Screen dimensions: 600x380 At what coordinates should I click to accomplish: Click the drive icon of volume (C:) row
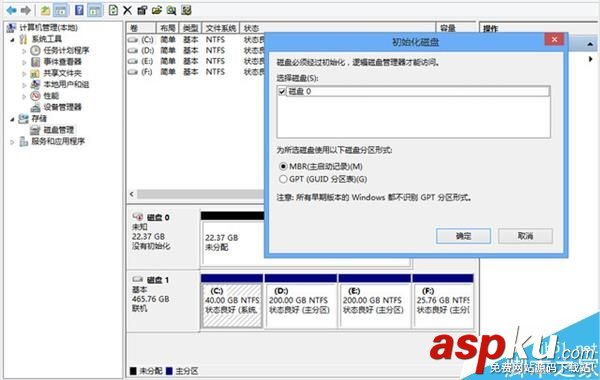133,40
